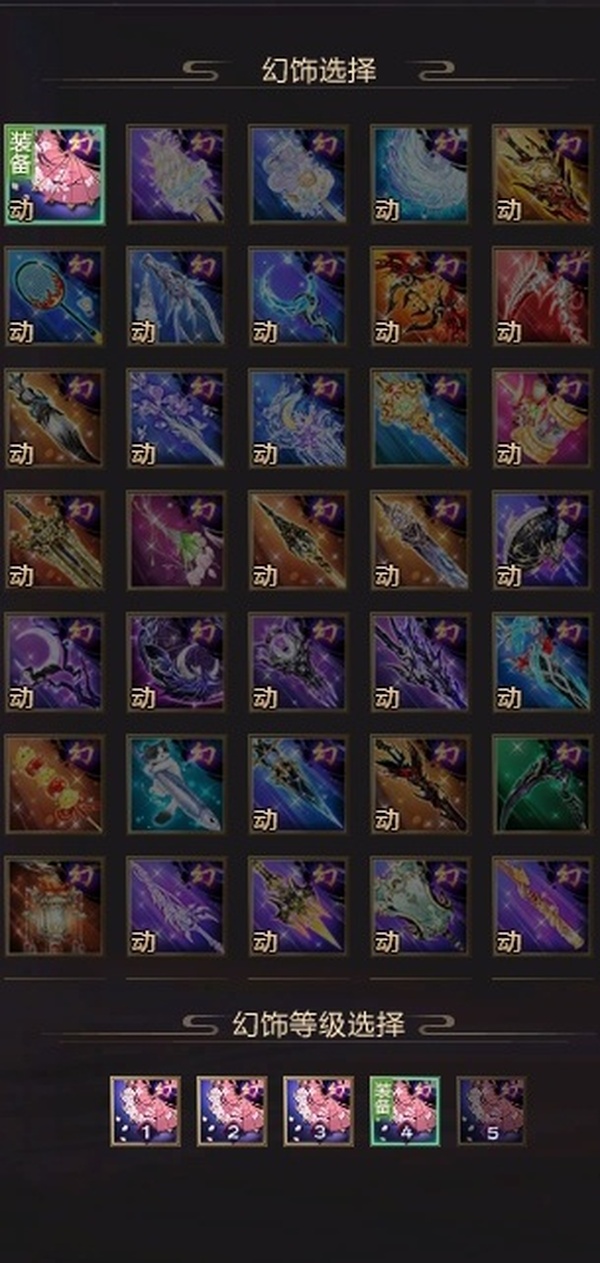
Task: Select the red flower cyan branch skin
Action: [542, 662]
